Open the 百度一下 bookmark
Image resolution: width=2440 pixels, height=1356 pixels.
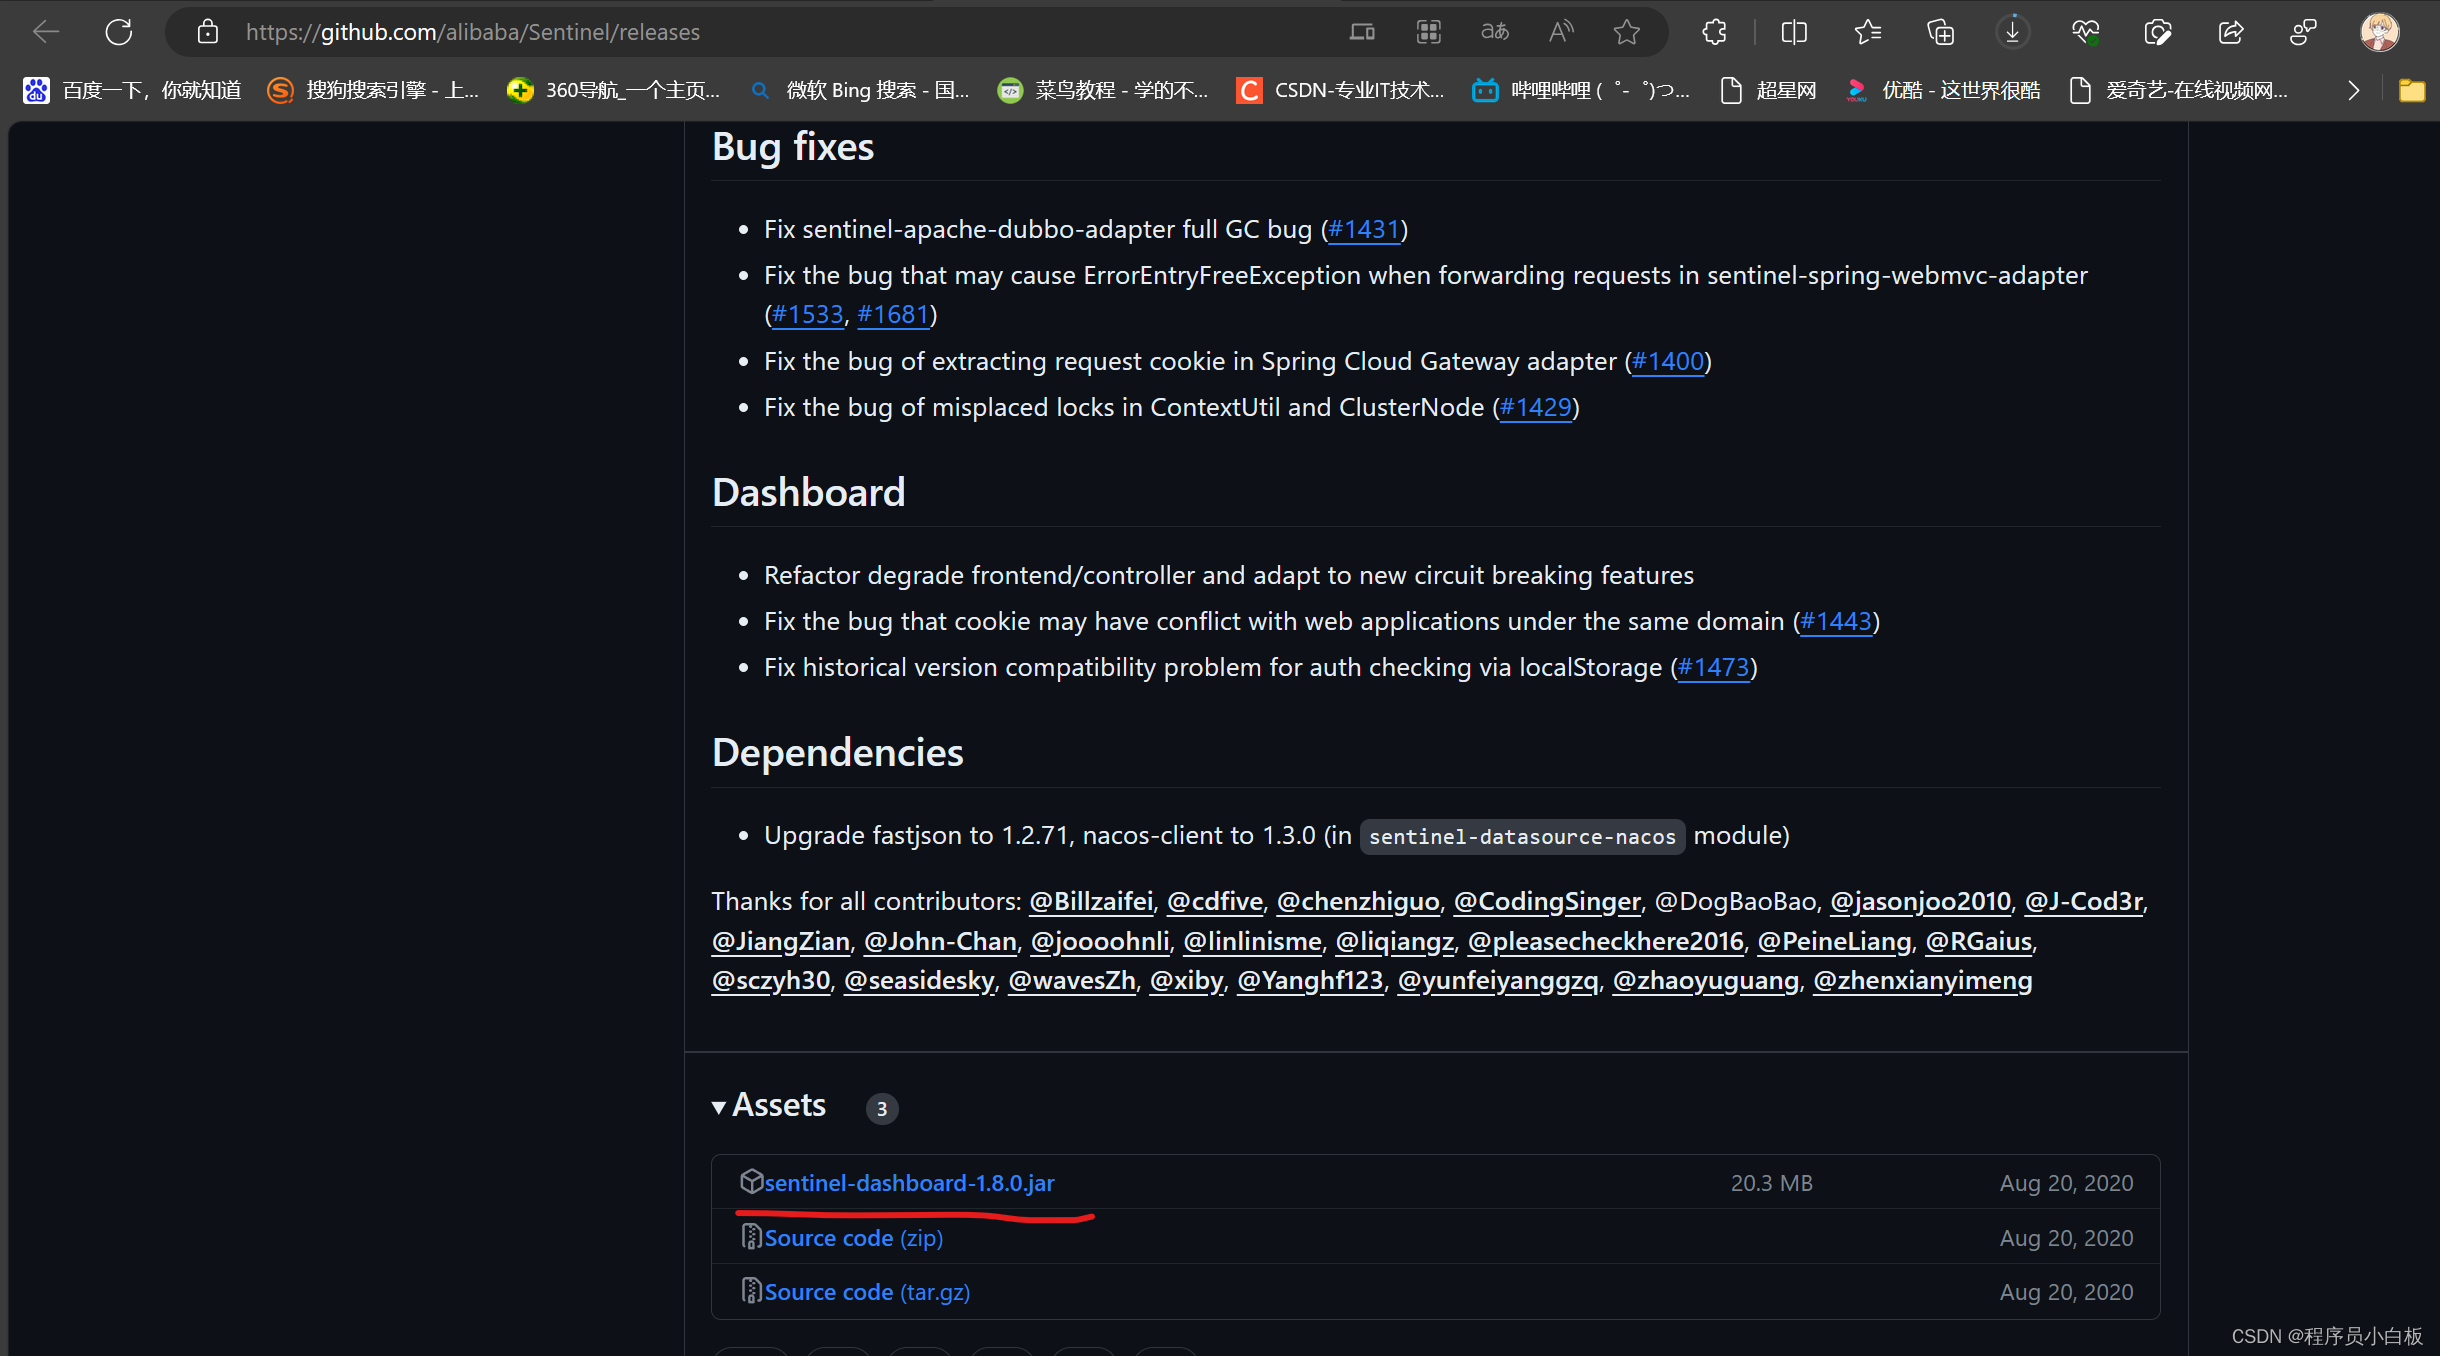point(132,91)
